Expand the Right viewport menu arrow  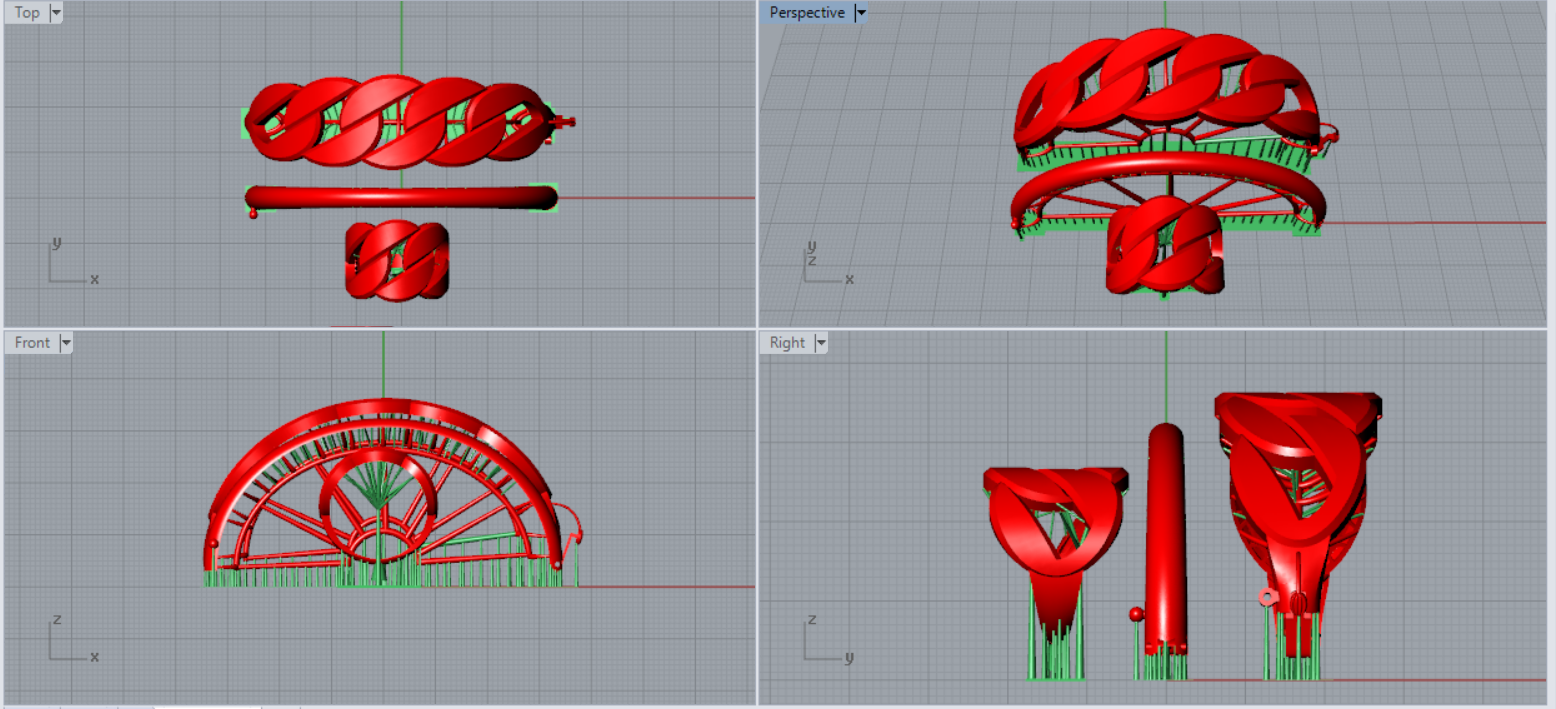(x=821, y=343)
